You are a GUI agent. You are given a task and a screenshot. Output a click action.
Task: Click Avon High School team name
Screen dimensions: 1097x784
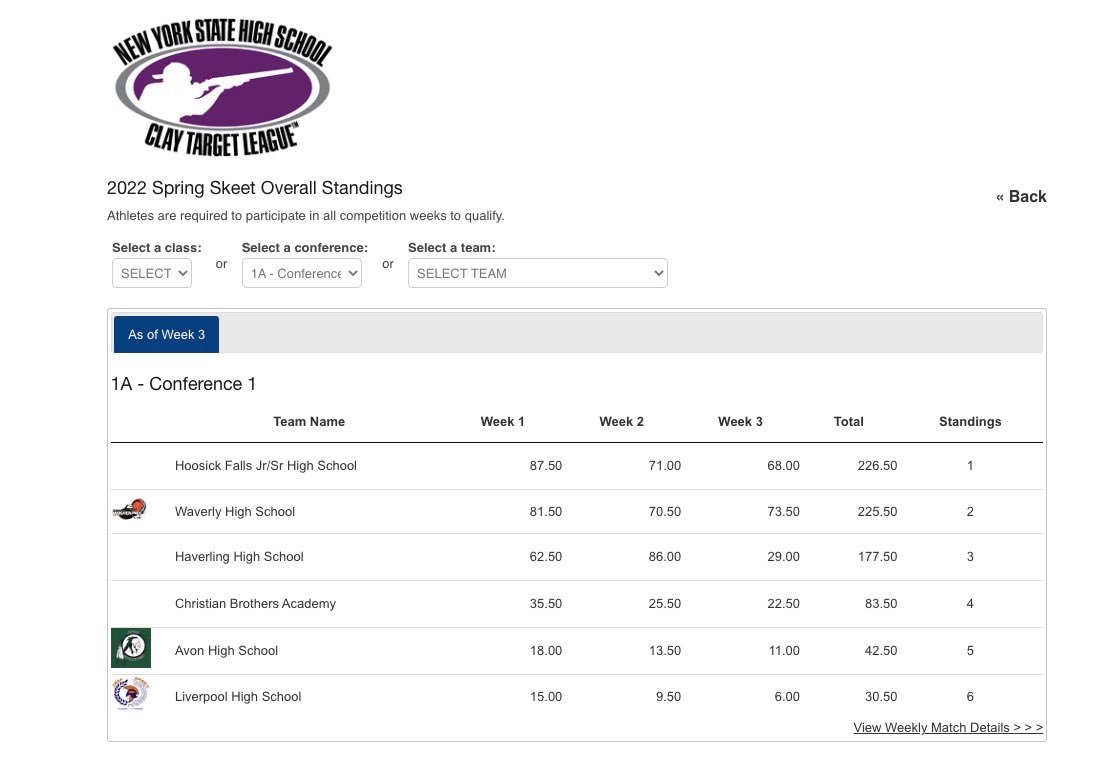pos(227,650)
